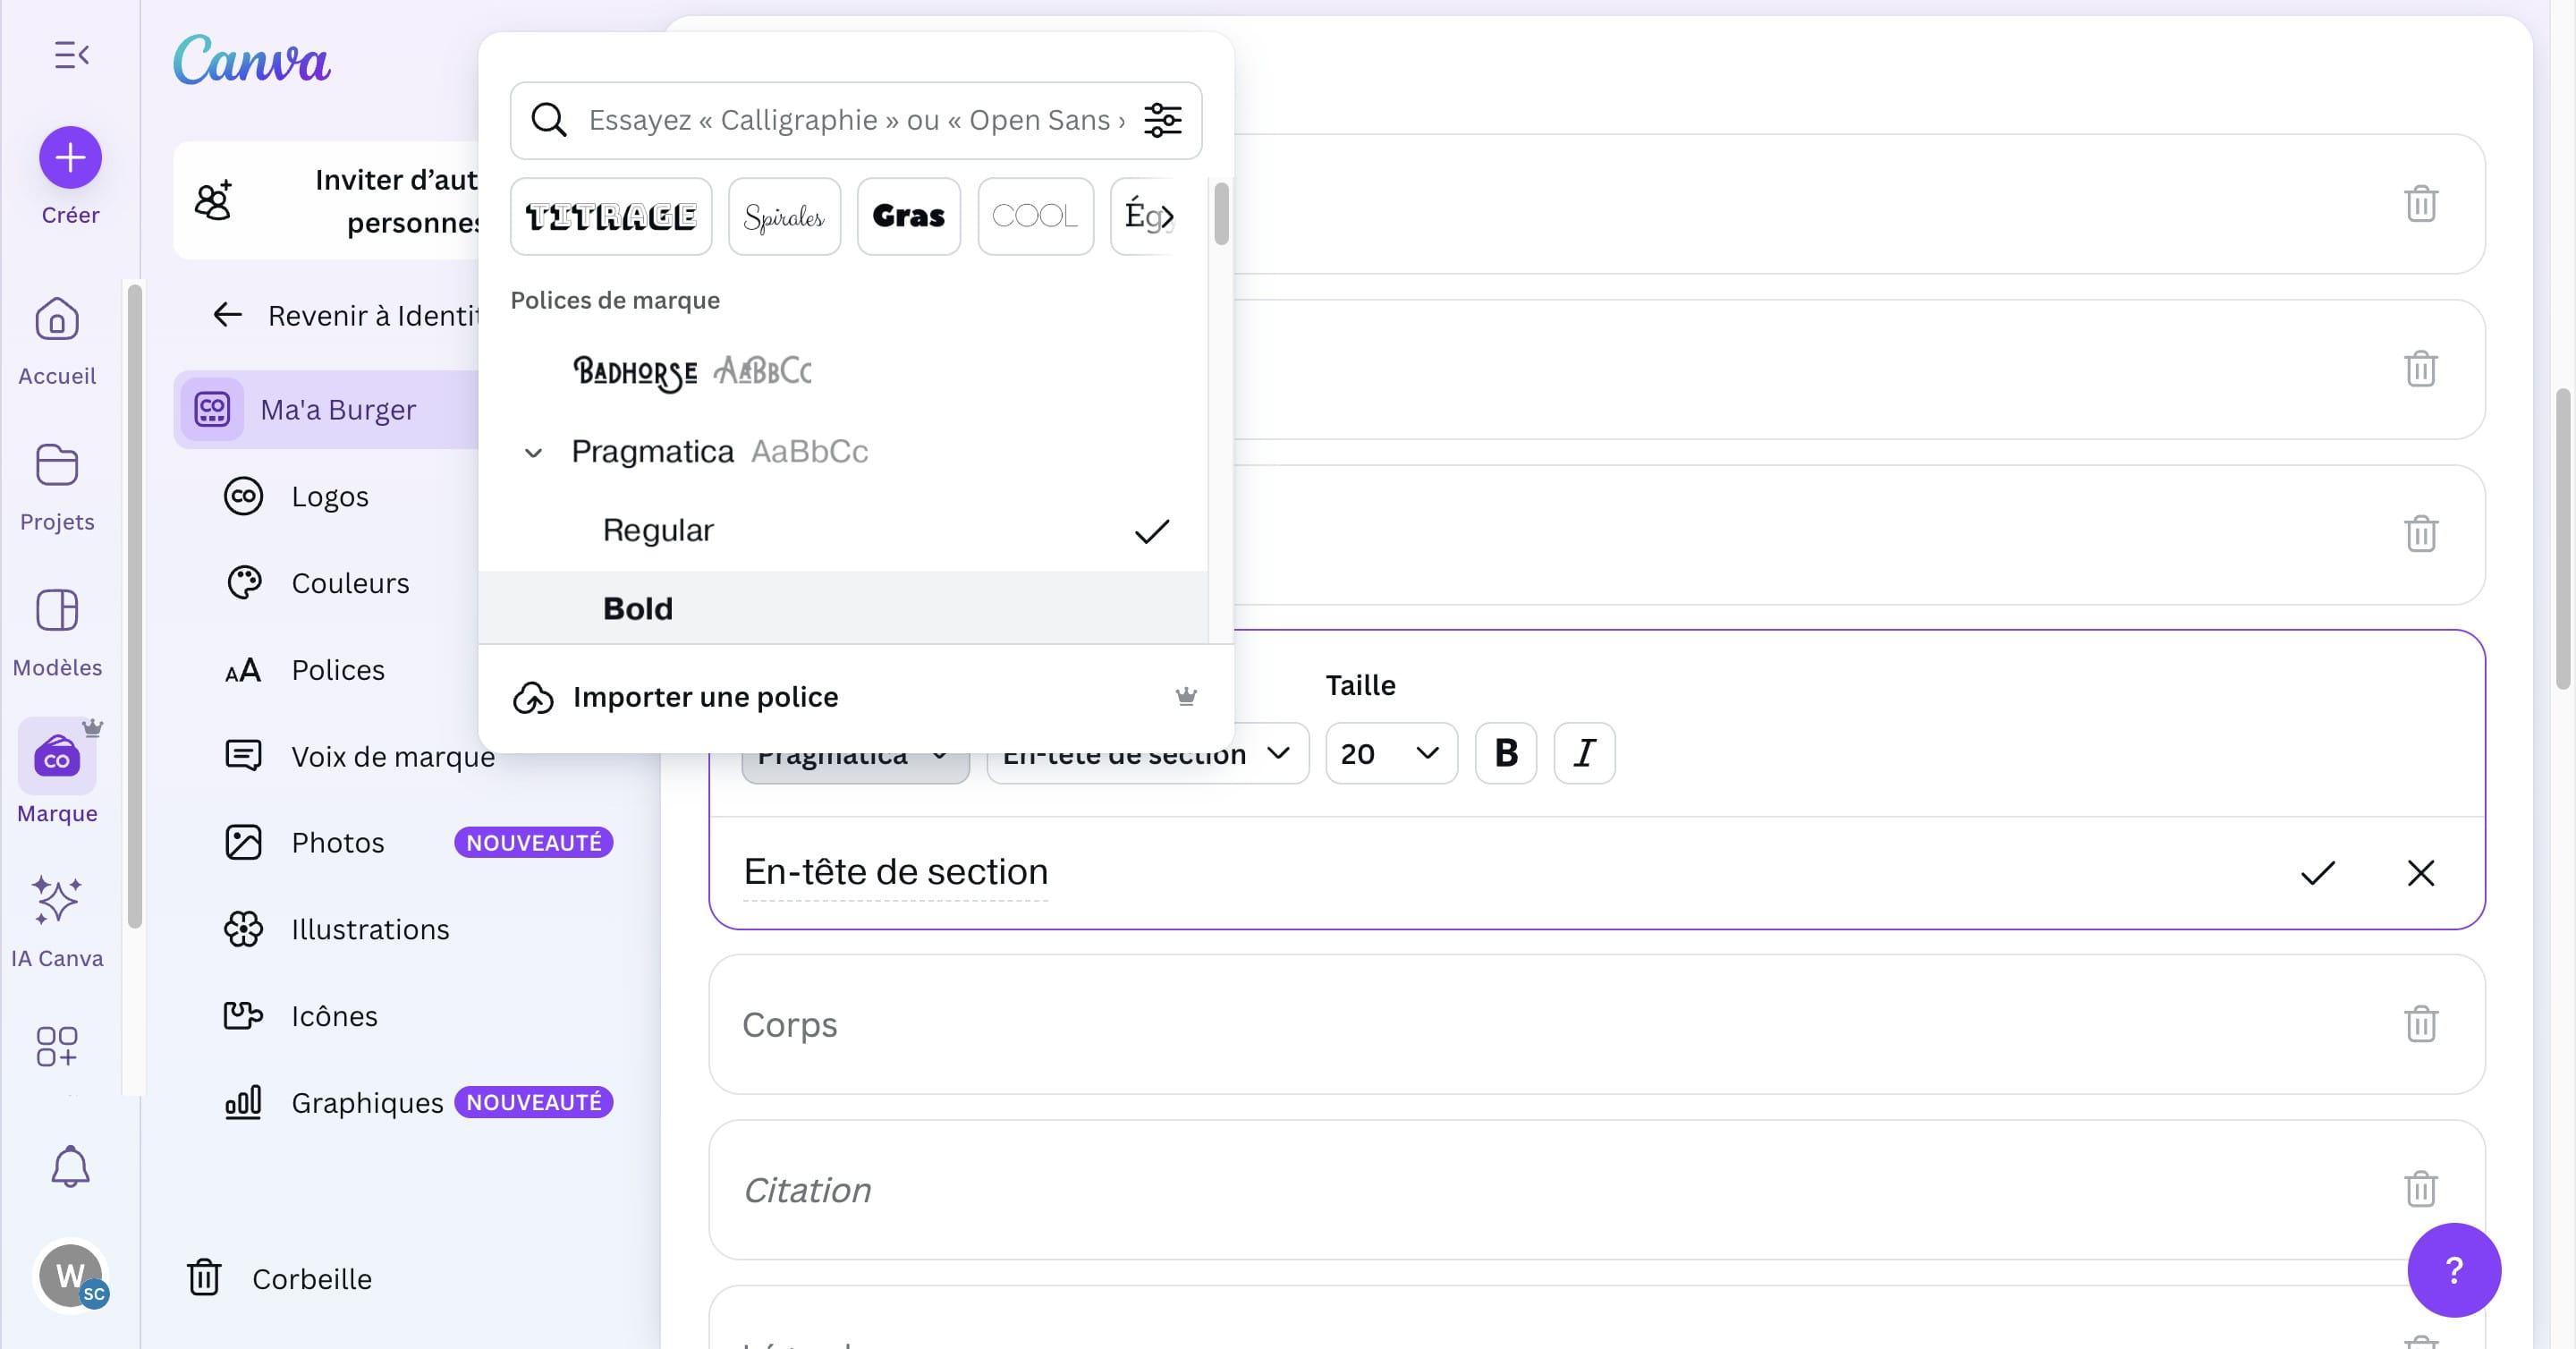Click the font search field
The image size is (2576, 1349).
855,120
